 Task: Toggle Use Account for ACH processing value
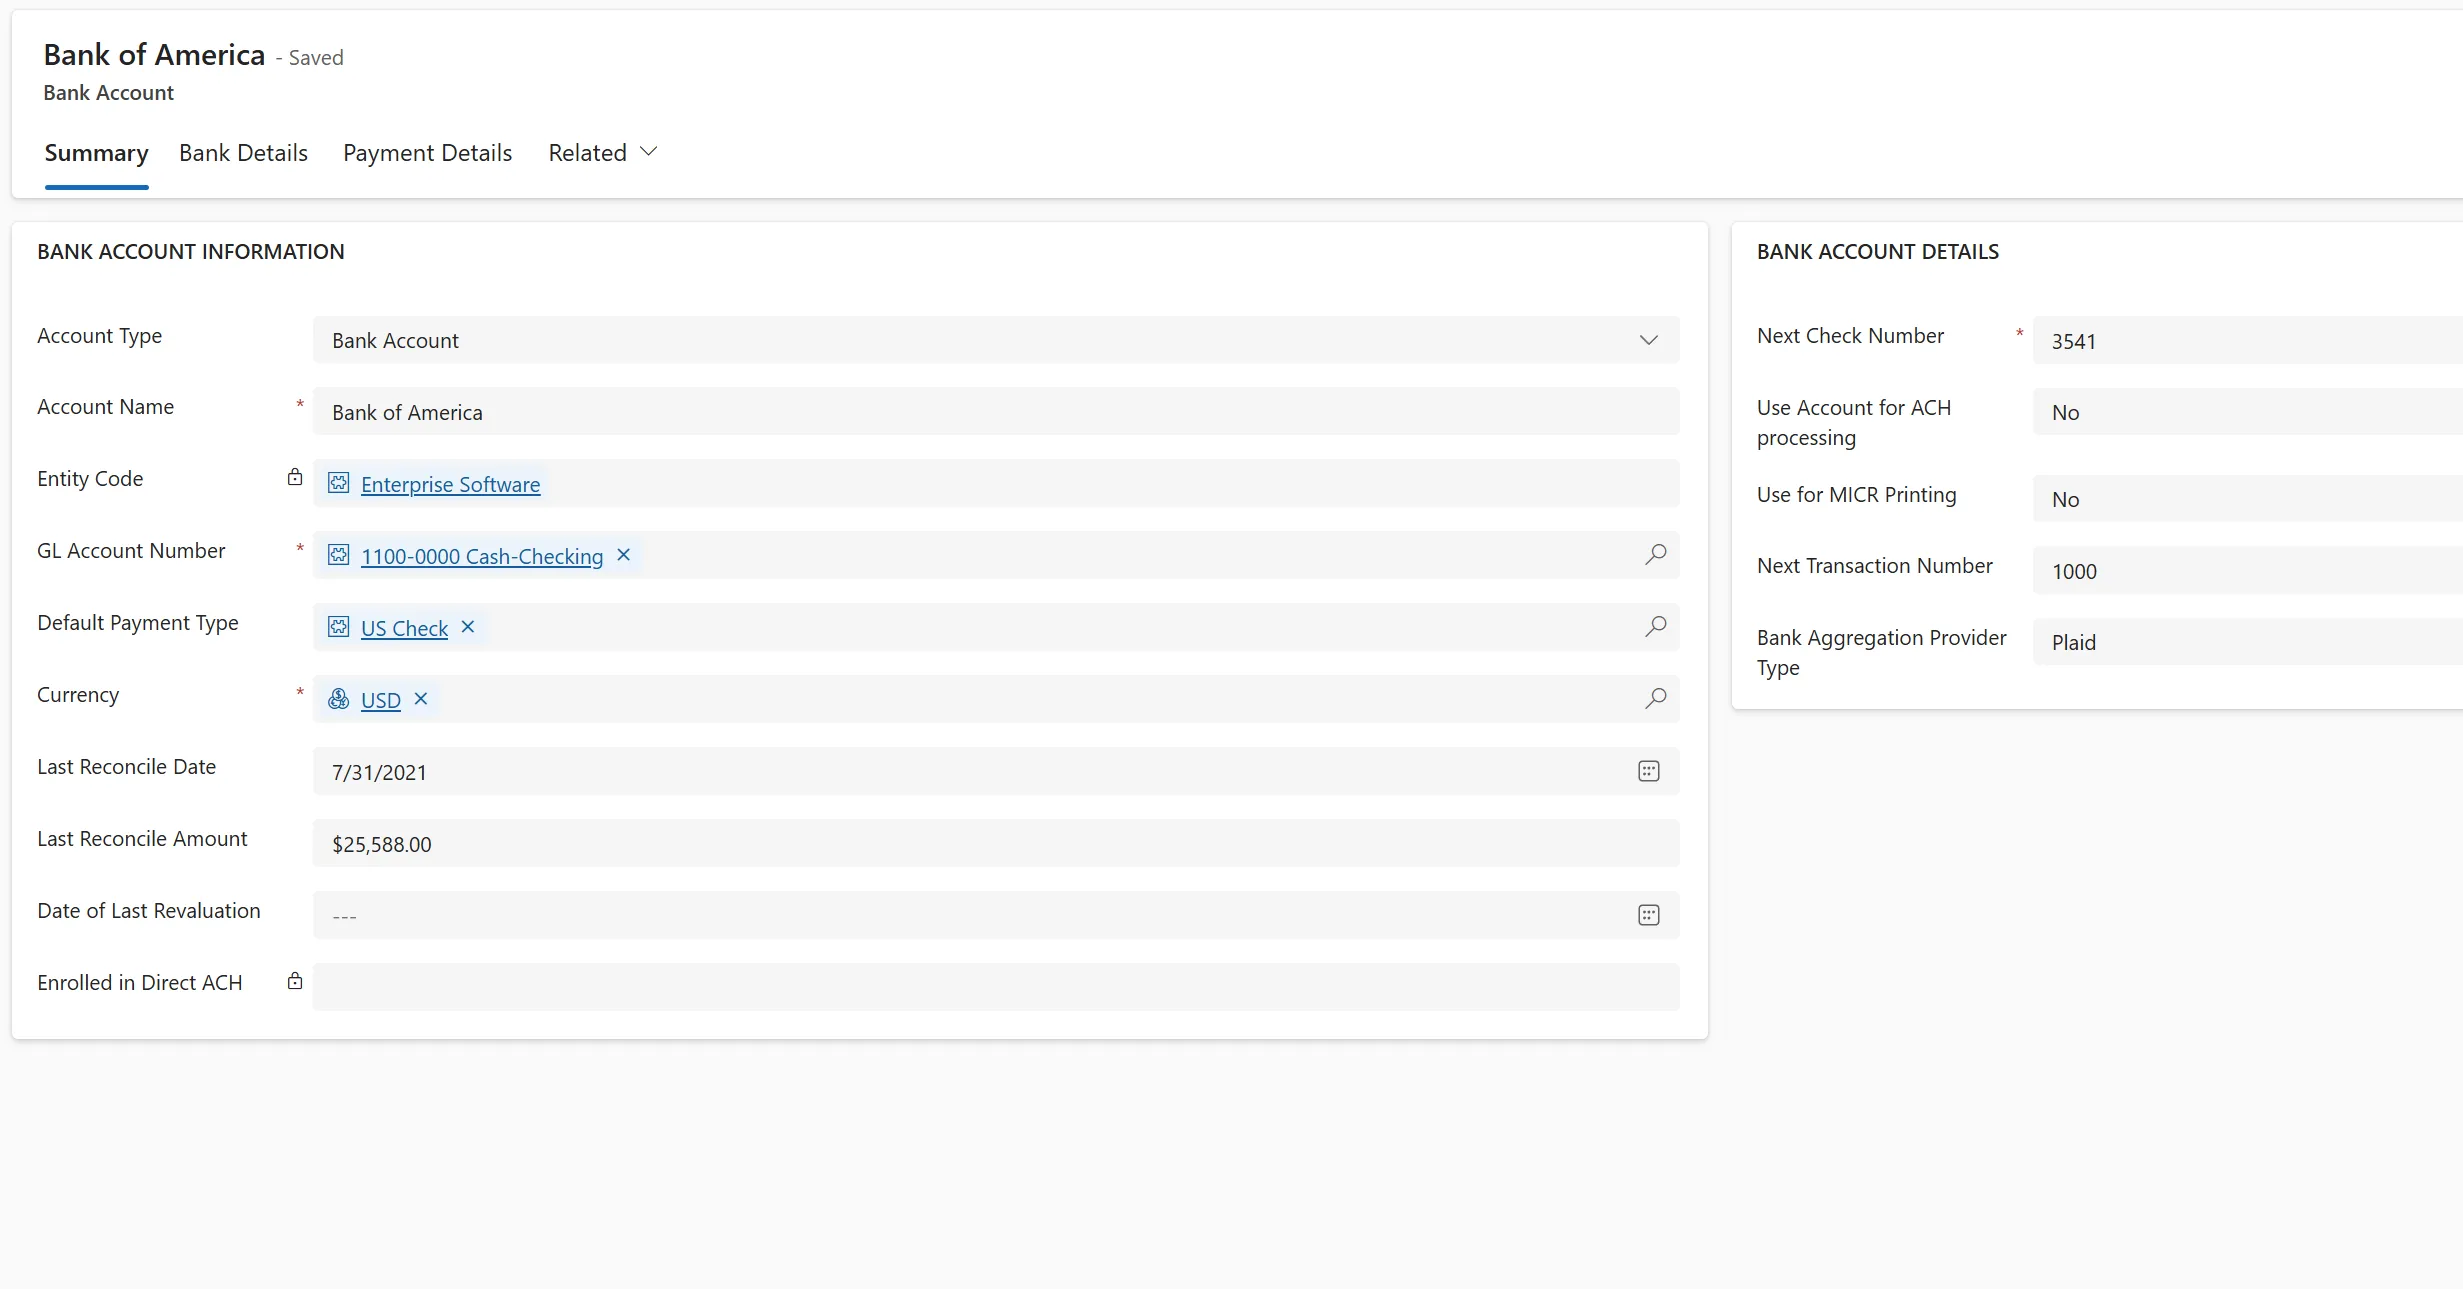tap(2247, 412)
